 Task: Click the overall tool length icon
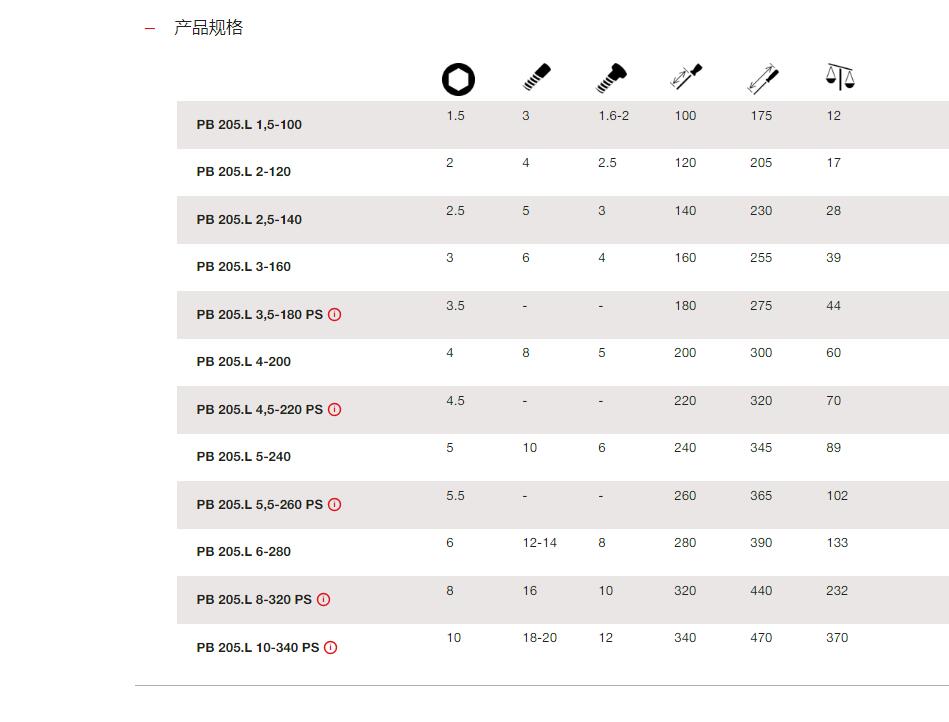pyautogui.click(x=763, y=79)
